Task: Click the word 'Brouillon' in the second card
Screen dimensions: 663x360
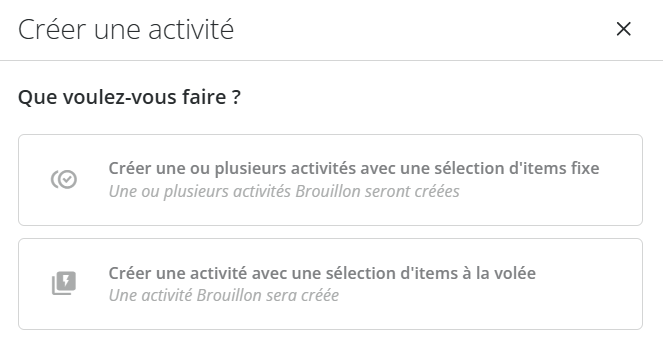Action: pos(229,295)
